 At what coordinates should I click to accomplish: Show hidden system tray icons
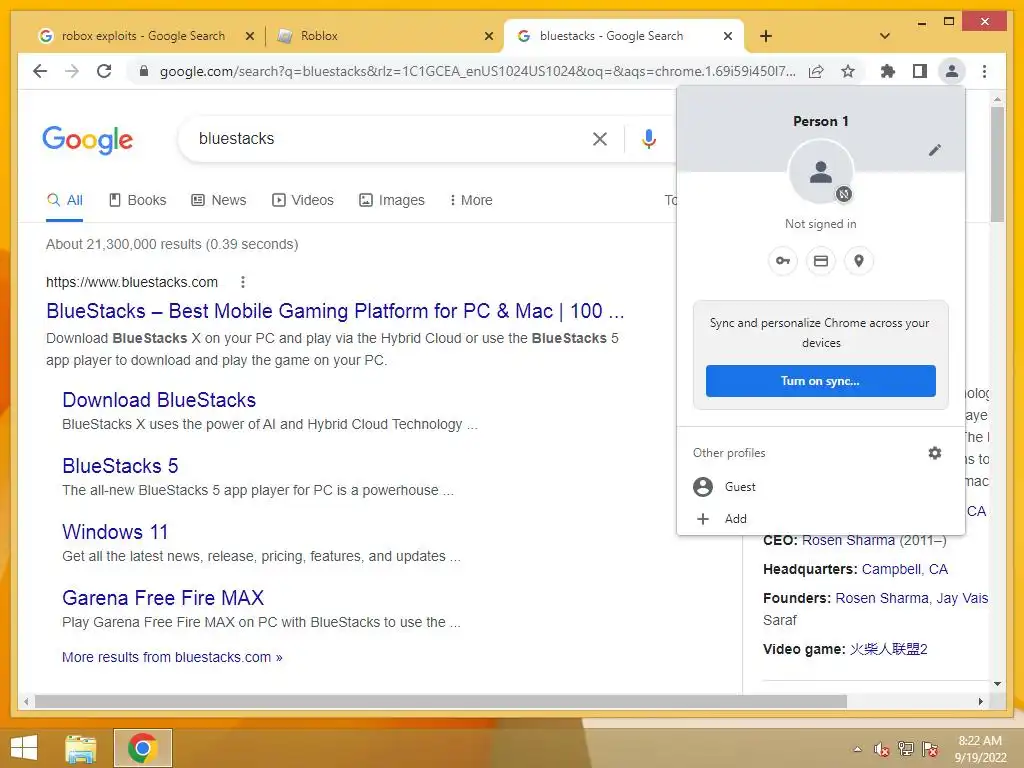pyautogui.click(x=857, y=749)
